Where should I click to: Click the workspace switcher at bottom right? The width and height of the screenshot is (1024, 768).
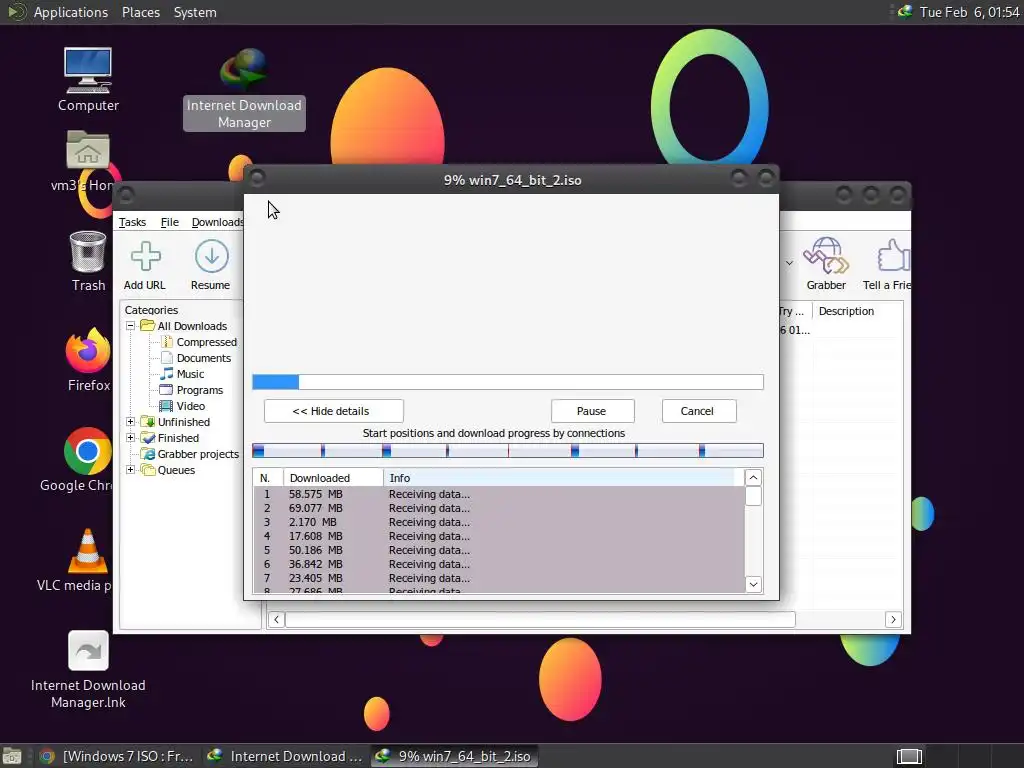coord(909,756)
